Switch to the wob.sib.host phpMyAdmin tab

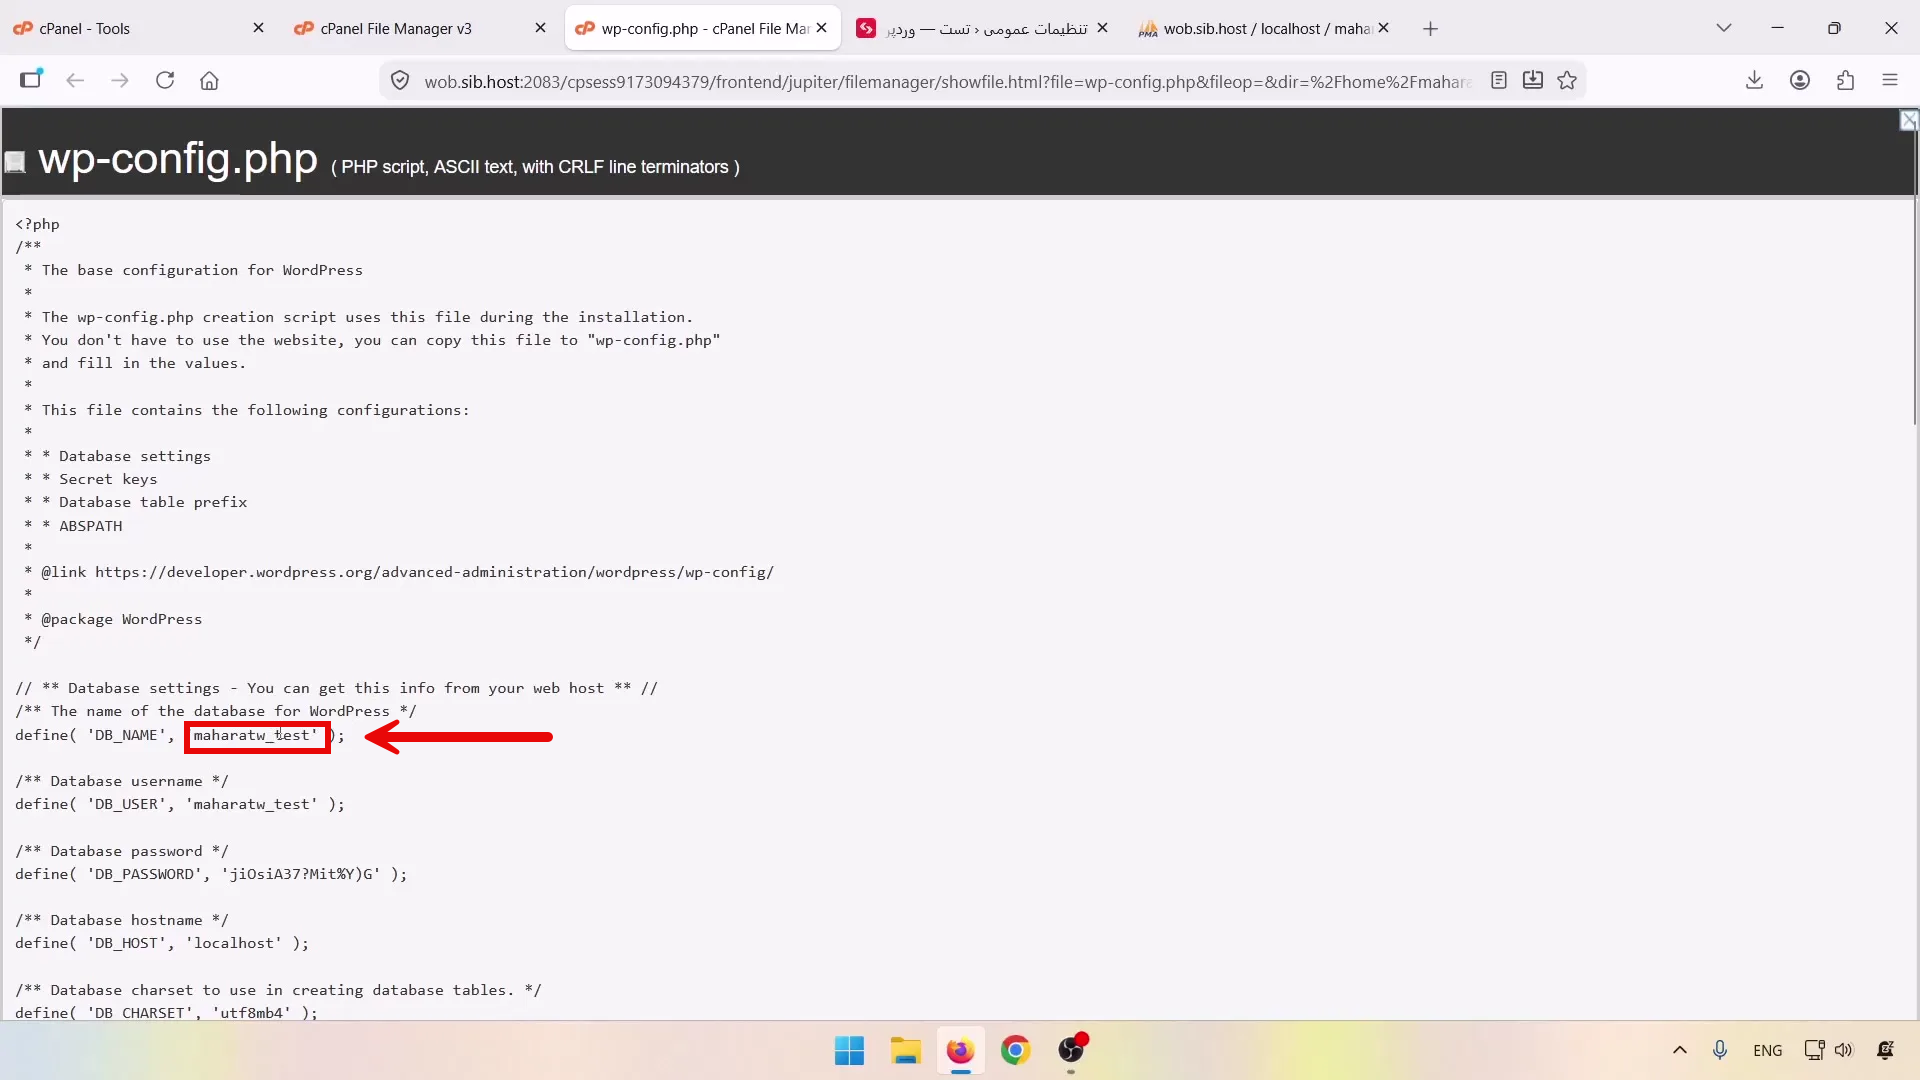pos(1265,29)
